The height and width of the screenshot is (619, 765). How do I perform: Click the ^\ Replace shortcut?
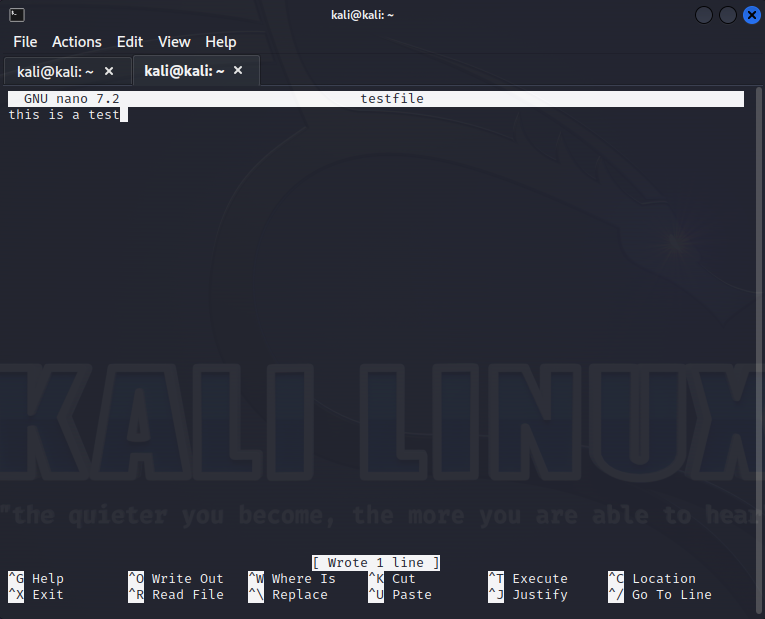pyautogui.click(x=288, y=595)
